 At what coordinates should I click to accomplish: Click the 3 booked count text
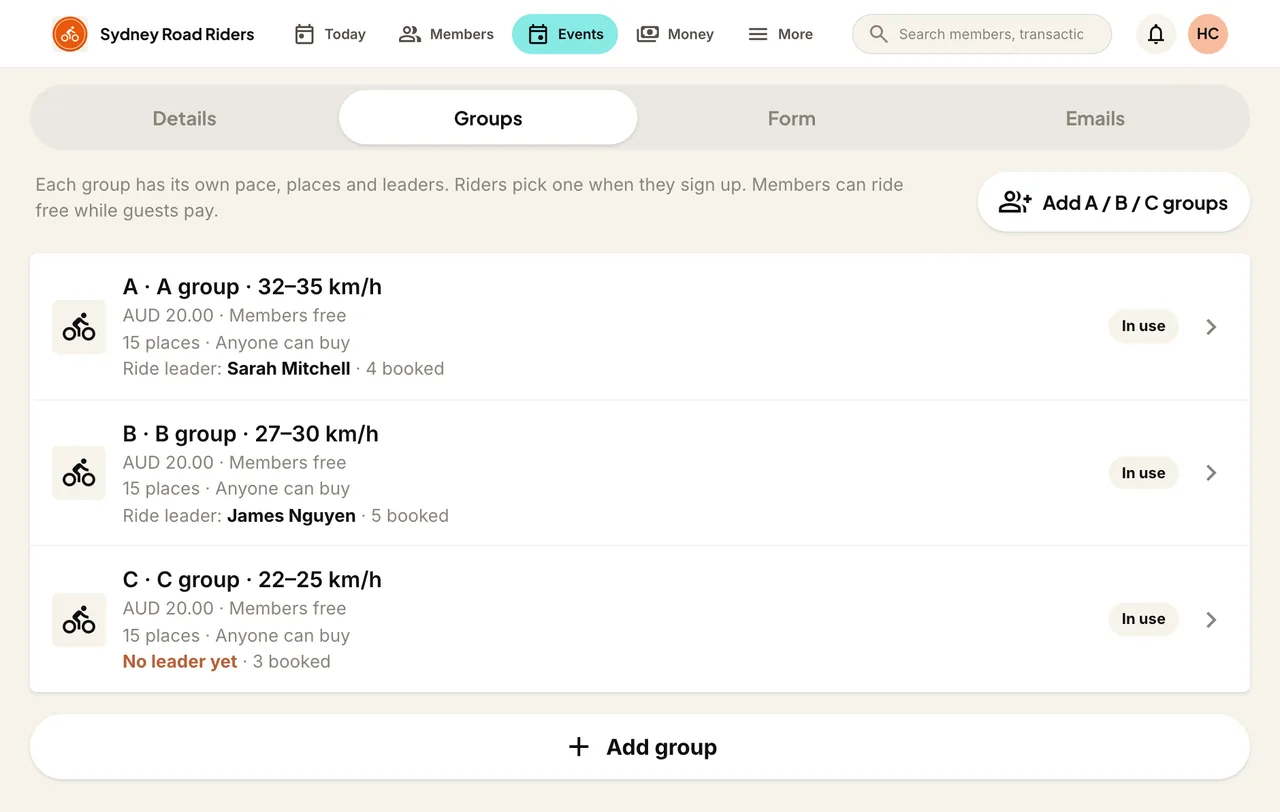point(292,662)
